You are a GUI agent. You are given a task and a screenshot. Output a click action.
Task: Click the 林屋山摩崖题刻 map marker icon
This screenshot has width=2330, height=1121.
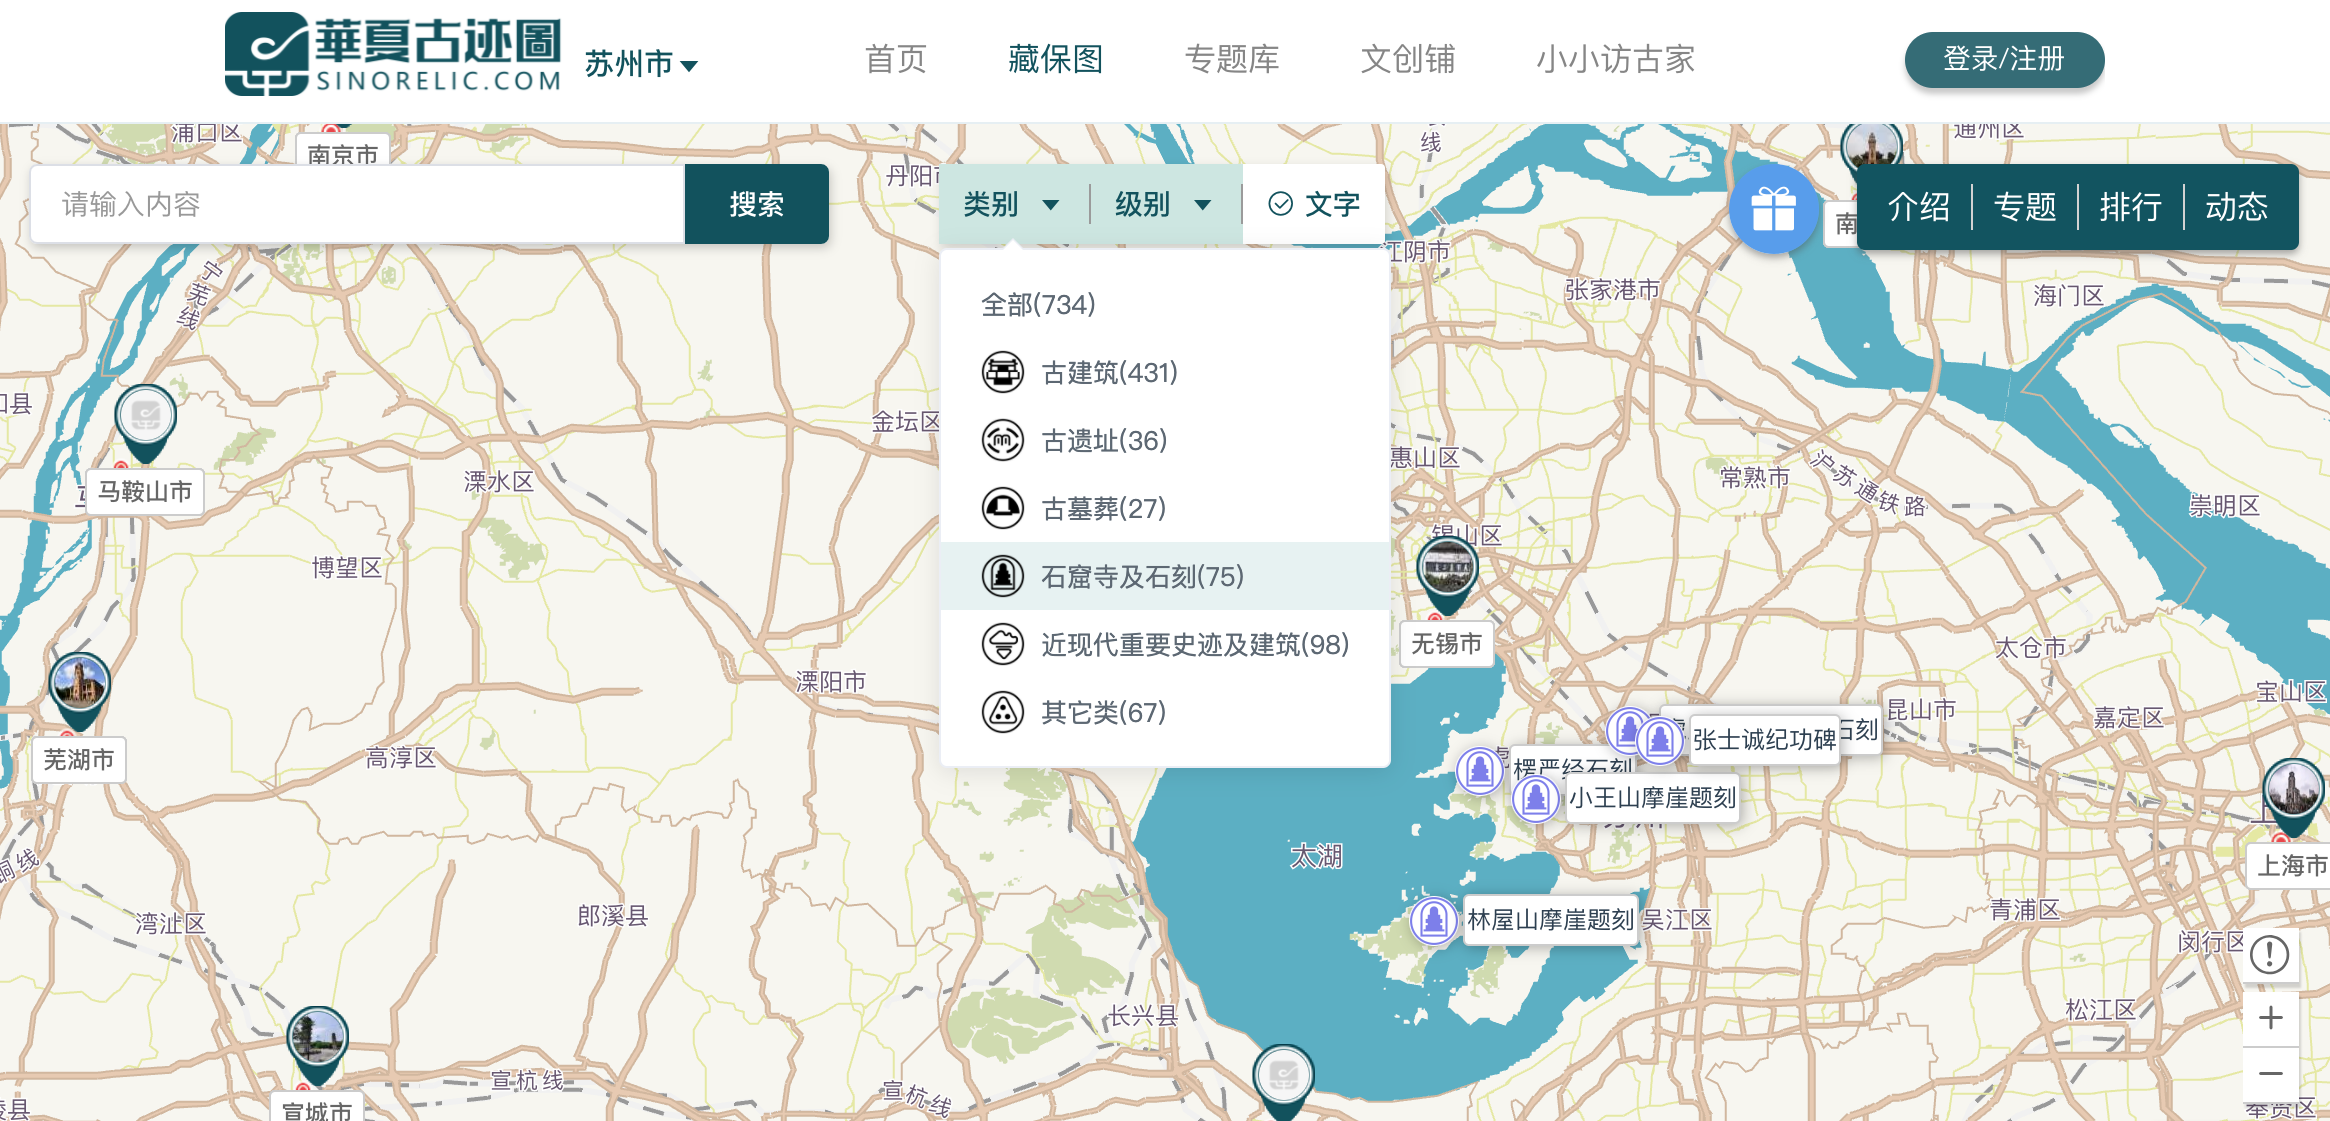tap(1433, 919)
